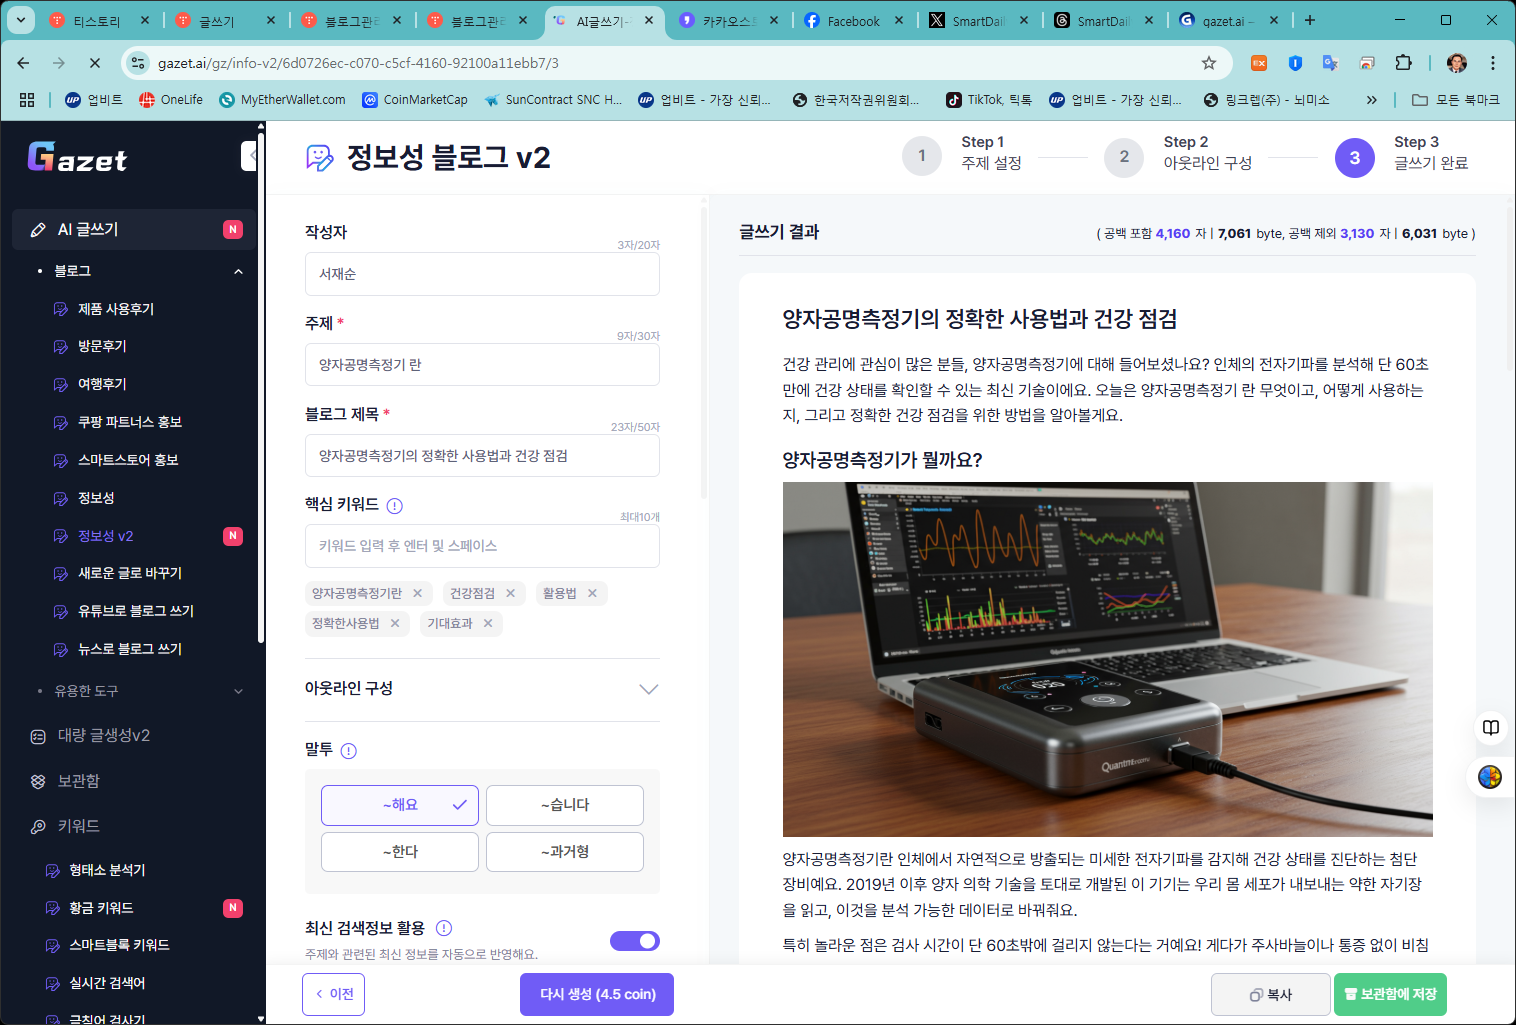Click the Gazet logo in the sidebar

pyautogui.click(x=77, y=158)
